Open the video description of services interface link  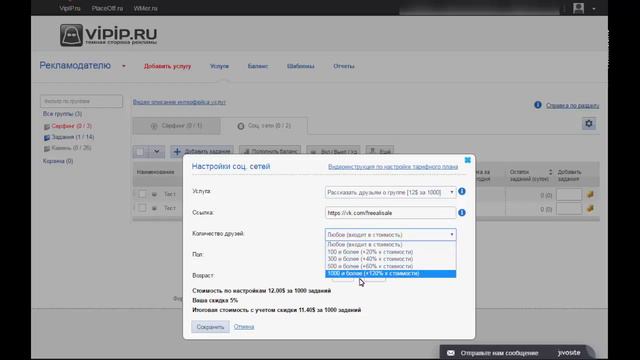[179, 102]
